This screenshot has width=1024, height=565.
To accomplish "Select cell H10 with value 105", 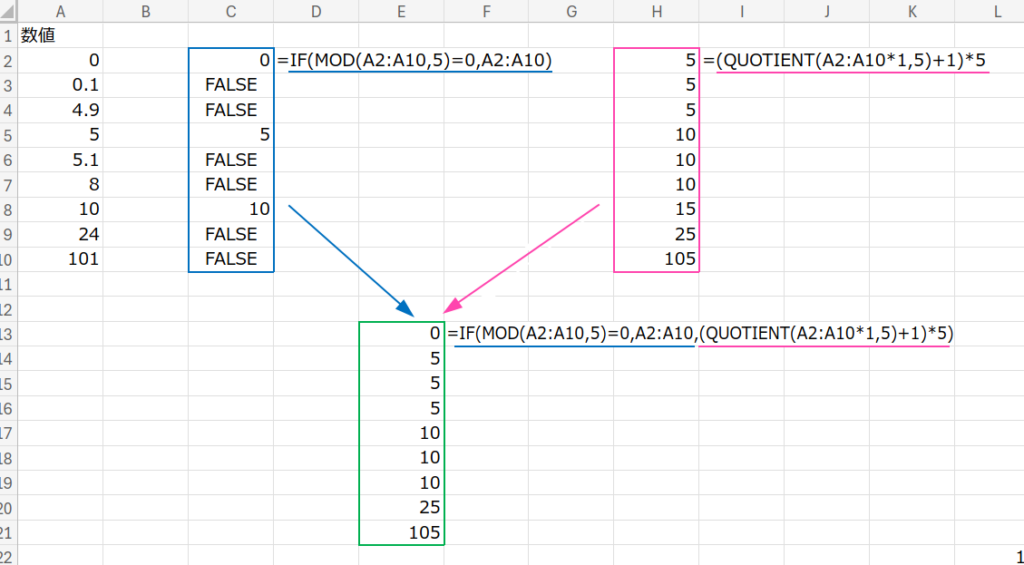I will click(656, 259).
